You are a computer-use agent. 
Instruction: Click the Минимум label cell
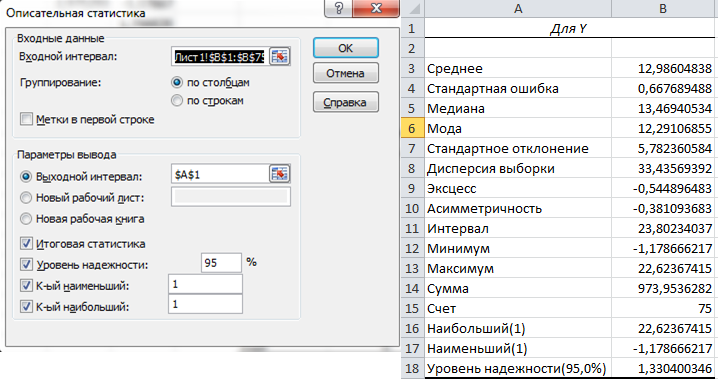(x=518, y=249)
